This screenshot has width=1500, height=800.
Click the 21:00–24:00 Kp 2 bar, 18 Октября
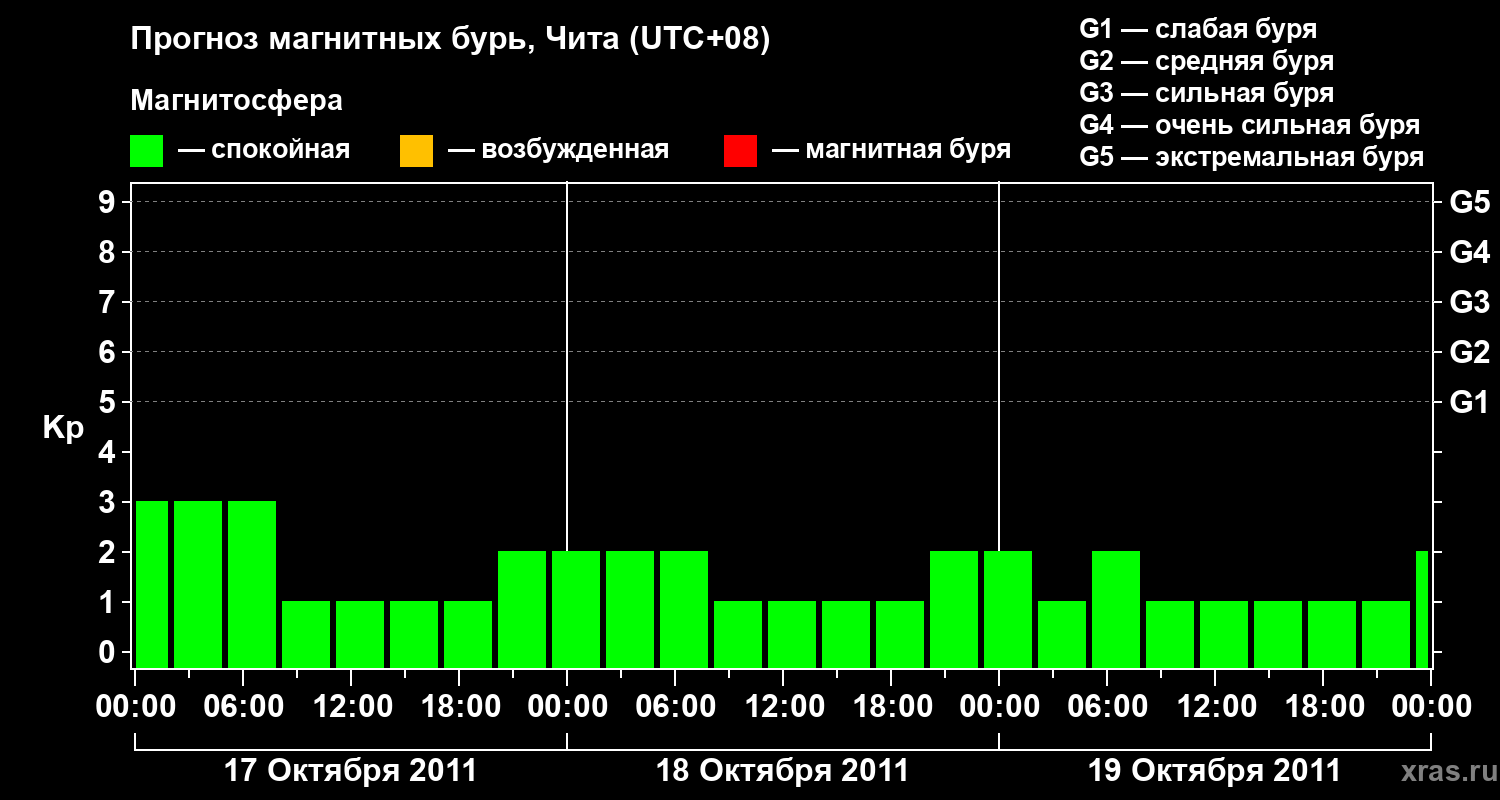(x=954, y=609)
